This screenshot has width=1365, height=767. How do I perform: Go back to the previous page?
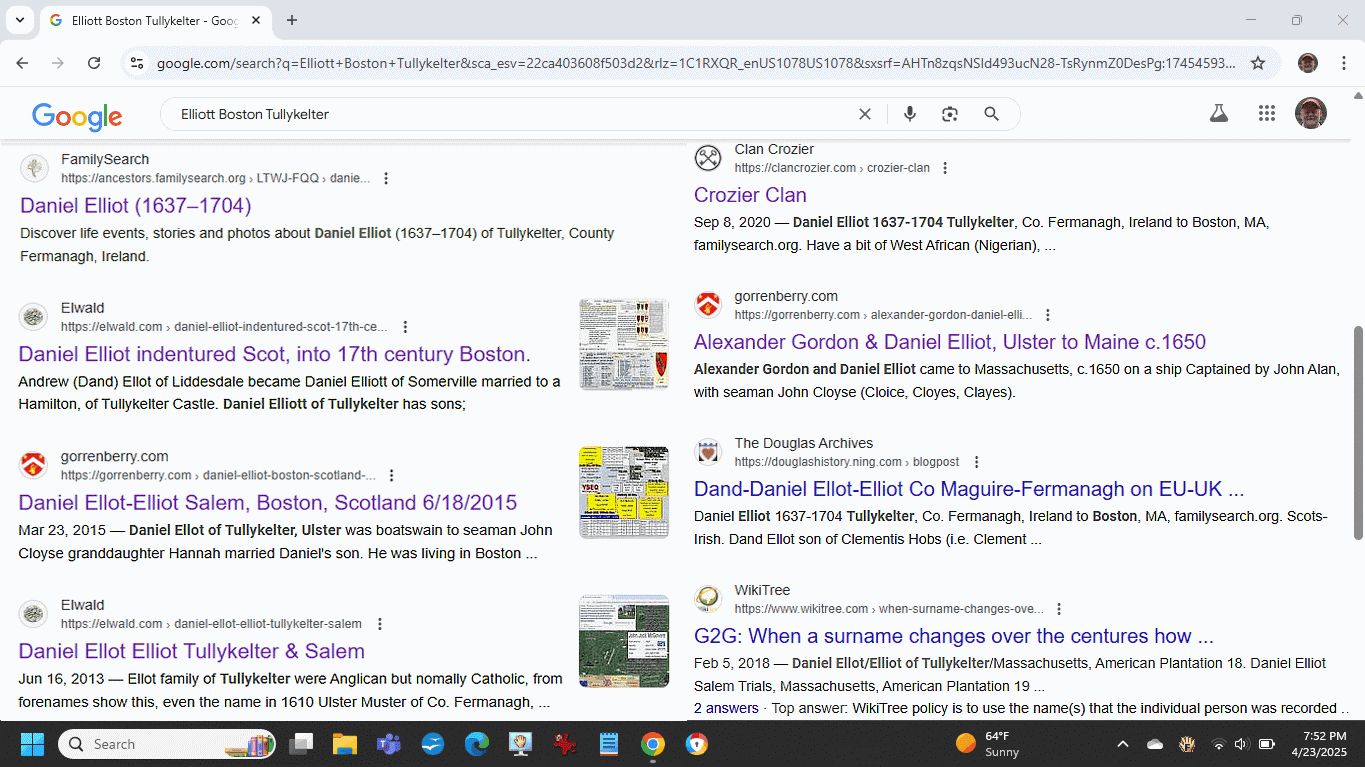coord(22,63)
